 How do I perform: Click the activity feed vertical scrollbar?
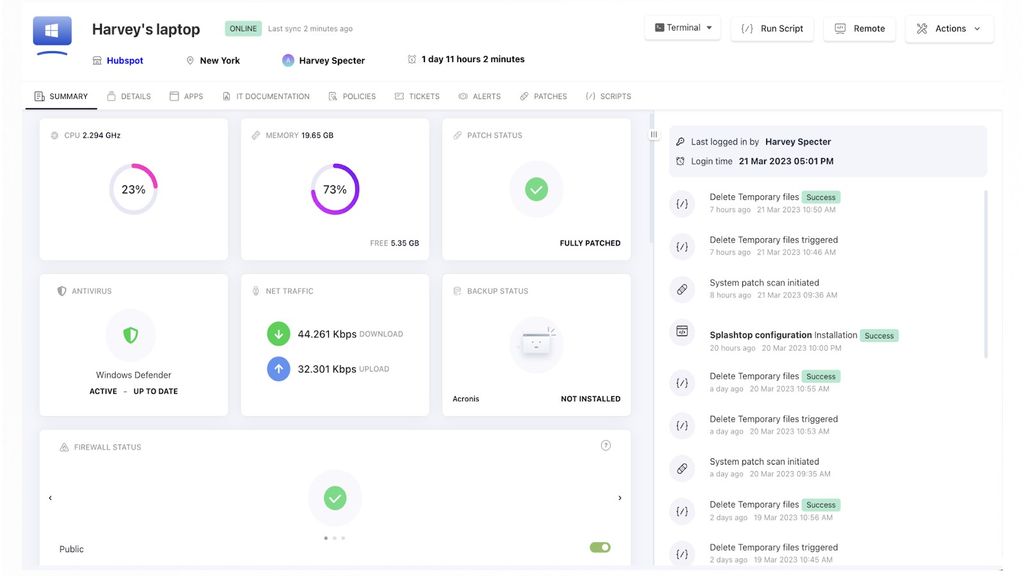click(x=986, y=275)
